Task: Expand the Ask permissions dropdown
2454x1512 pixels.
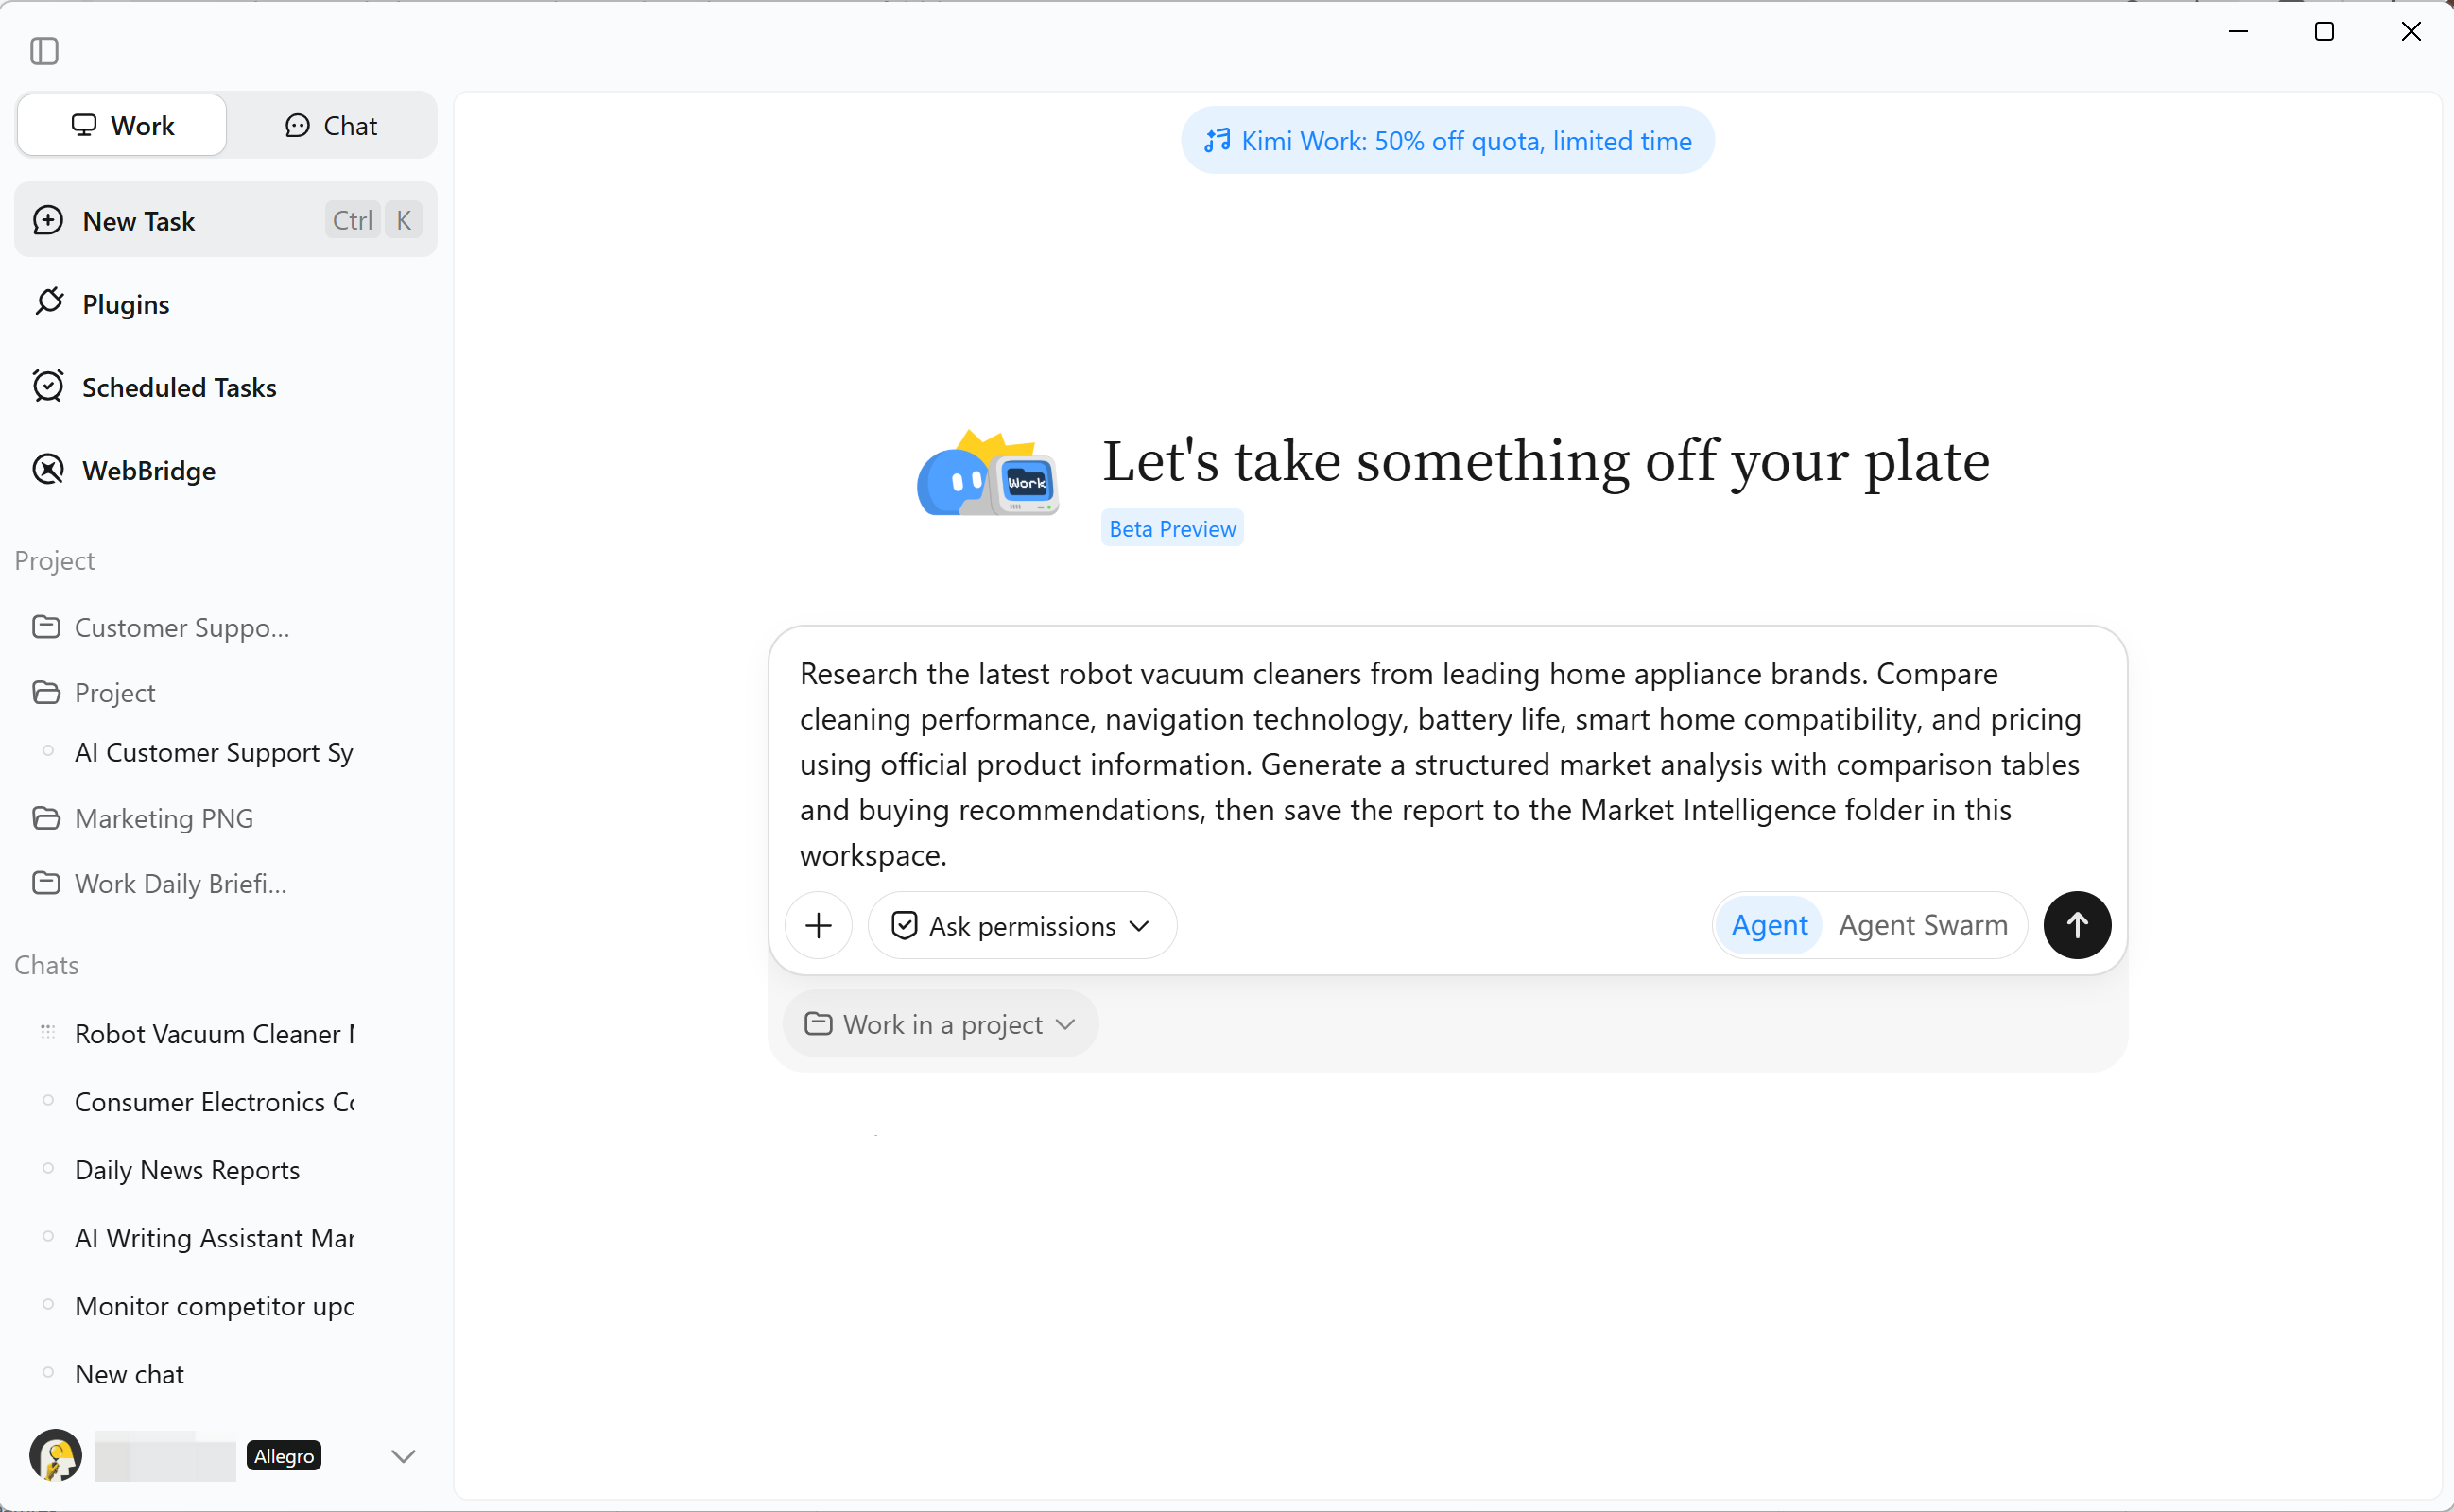Action: point(1021,925)
